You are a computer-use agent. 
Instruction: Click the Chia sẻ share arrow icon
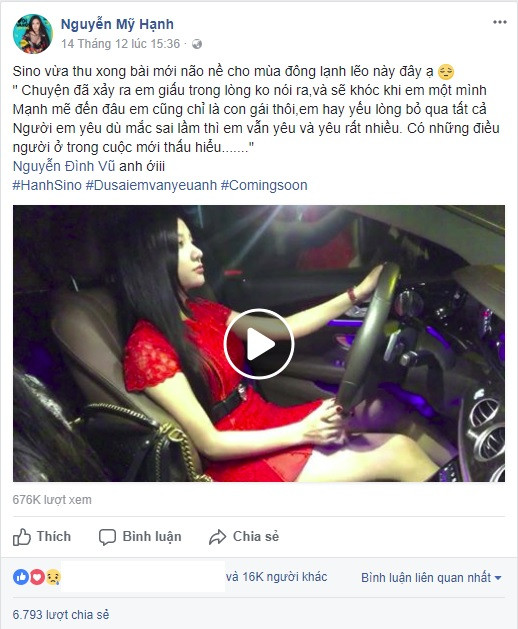coord(217,537)
